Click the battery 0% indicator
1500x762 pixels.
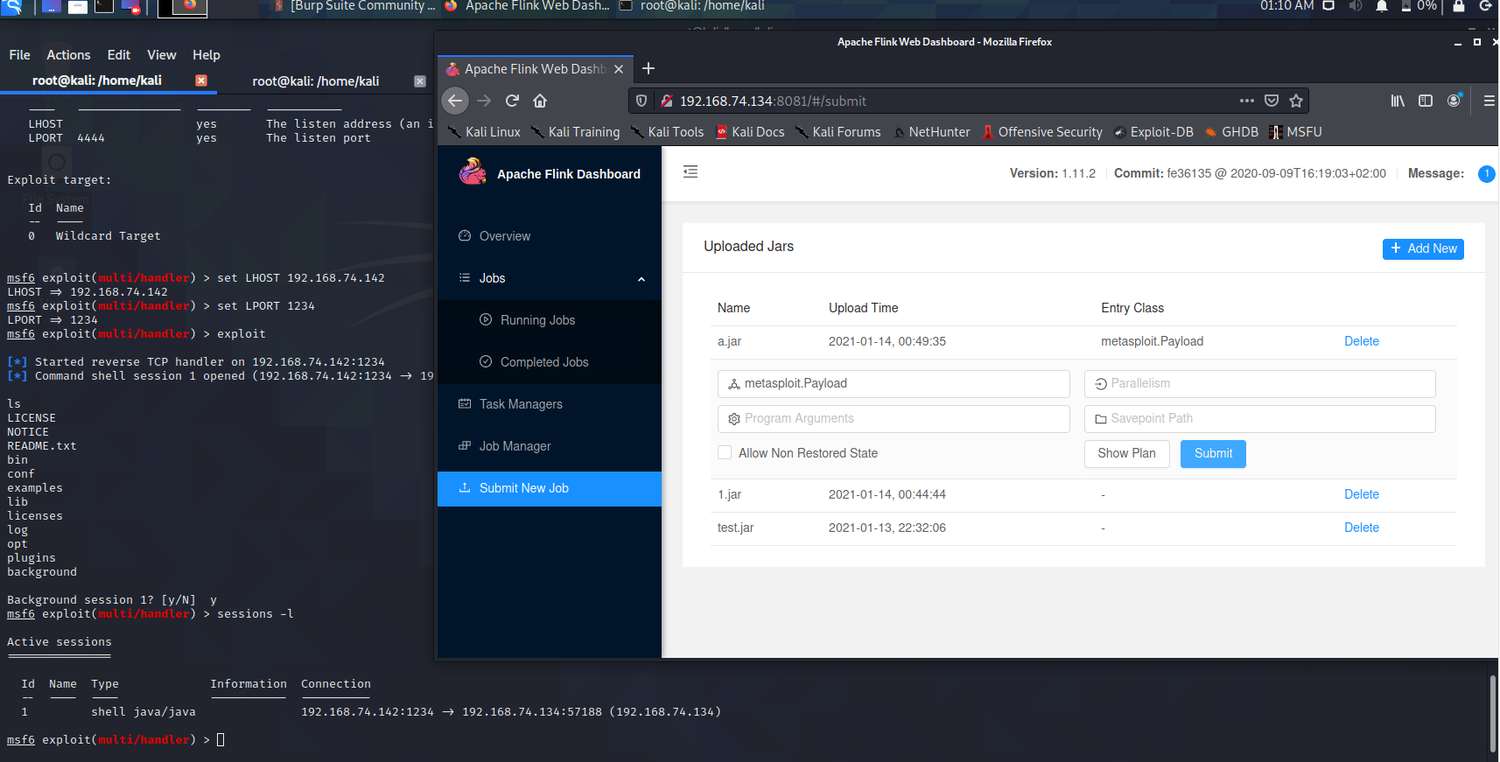coord(1418,6)
